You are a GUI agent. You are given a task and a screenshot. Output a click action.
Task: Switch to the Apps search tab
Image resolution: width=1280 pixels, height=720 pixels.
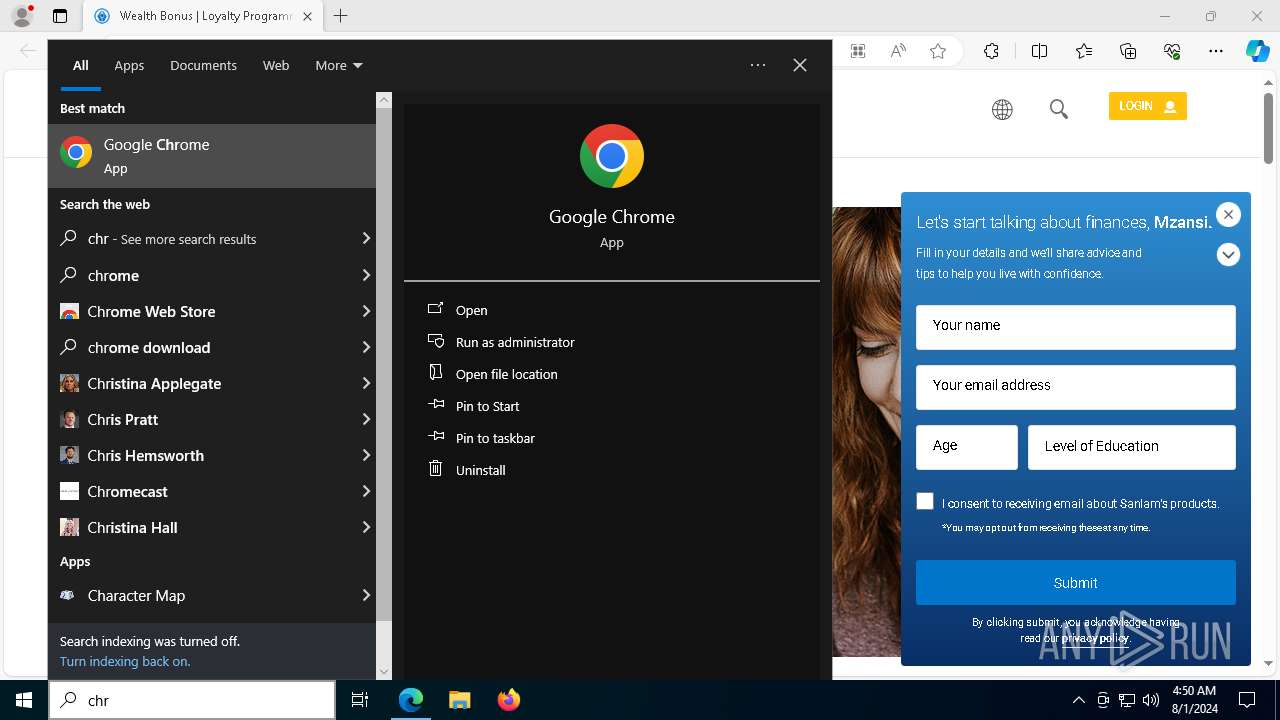coord(129,65)
